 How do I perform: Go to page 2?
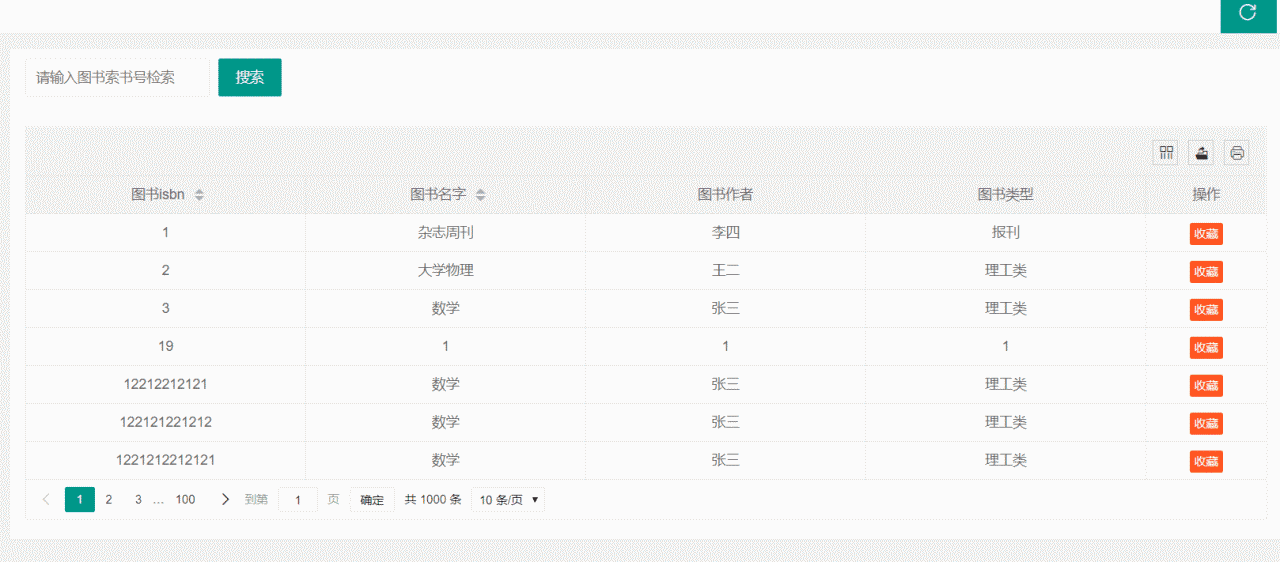(x=109, y=499)
